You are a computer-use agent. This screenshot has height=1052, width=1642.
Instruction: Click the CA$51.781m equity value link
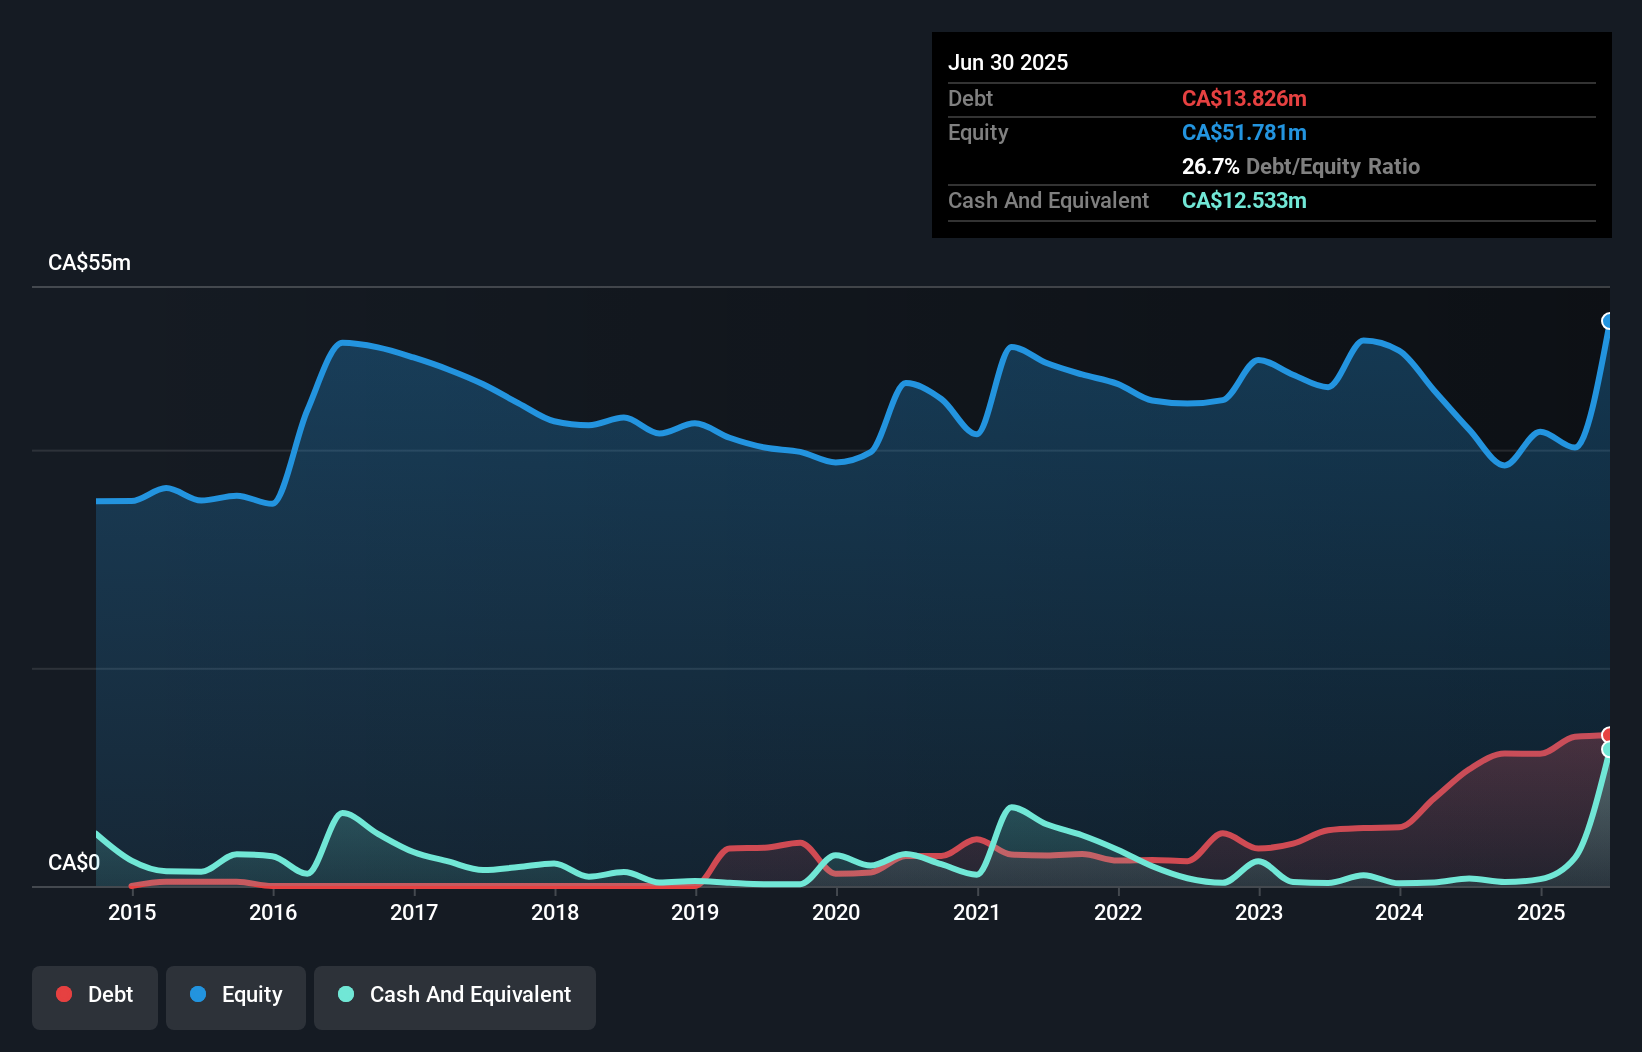click(x=1243, y=132)
